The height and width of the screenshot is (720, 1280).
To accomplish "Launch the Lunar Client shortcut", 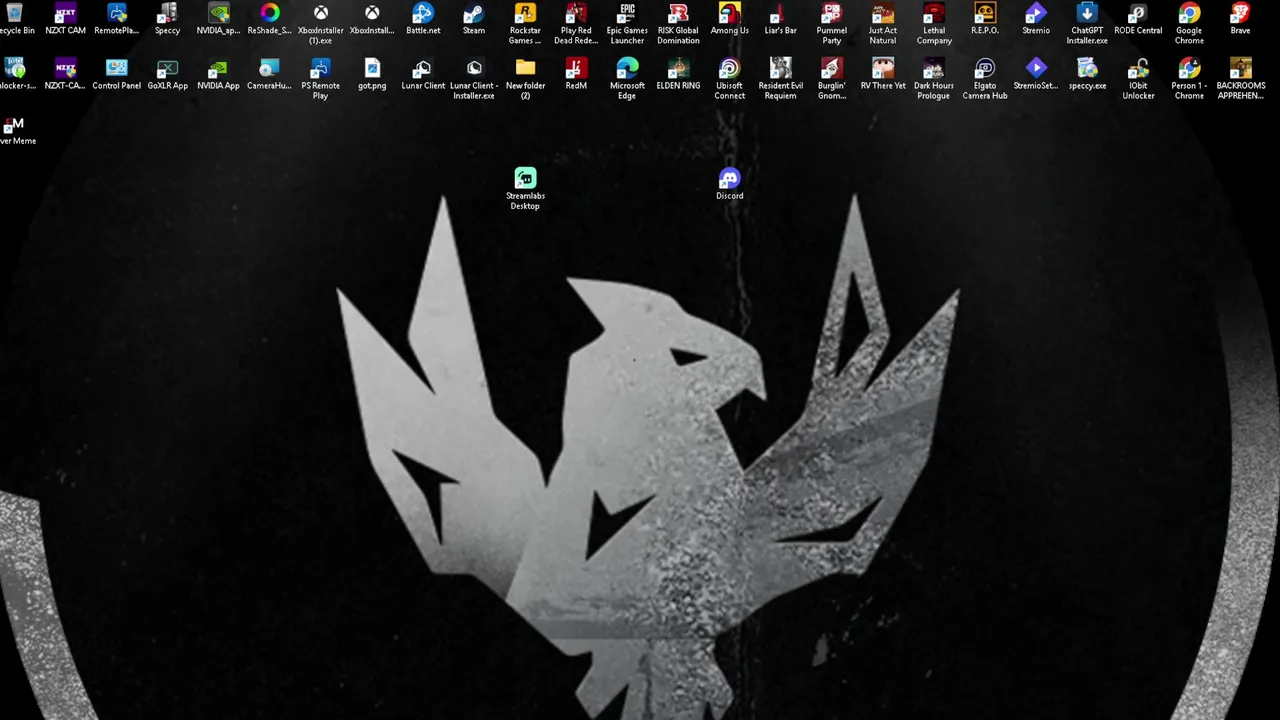I will (x=423, y=68).
